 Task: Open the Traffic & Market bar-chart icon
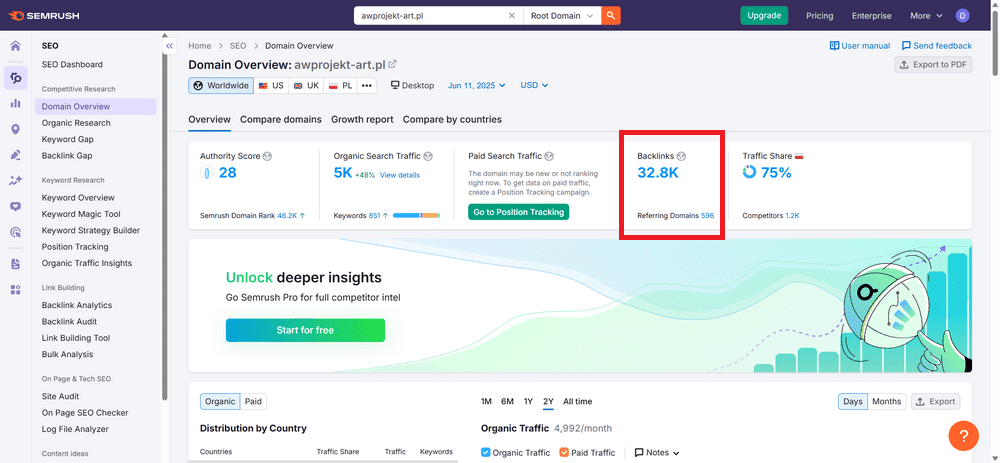(15, 104)
